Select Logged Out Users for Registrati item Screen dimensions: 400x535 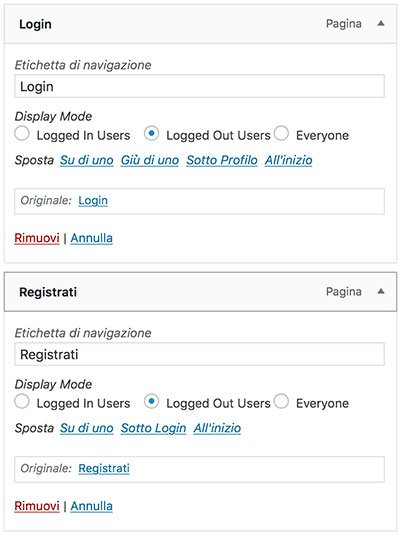pyautogui.click(x=151, y=401)
